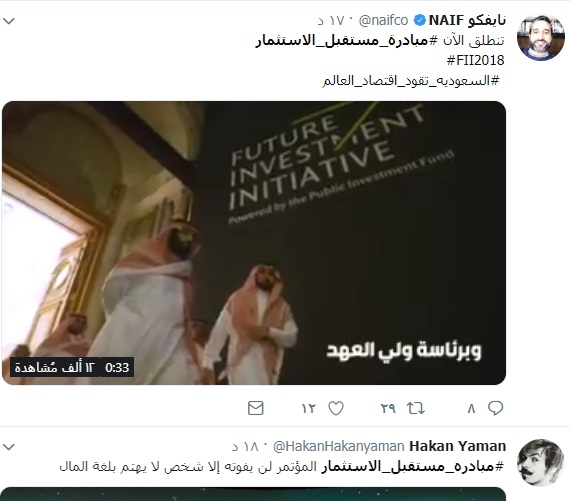Click the blue verified badge next to NAIF
This screenshot has height=501, width=570.
pos(420,20)
